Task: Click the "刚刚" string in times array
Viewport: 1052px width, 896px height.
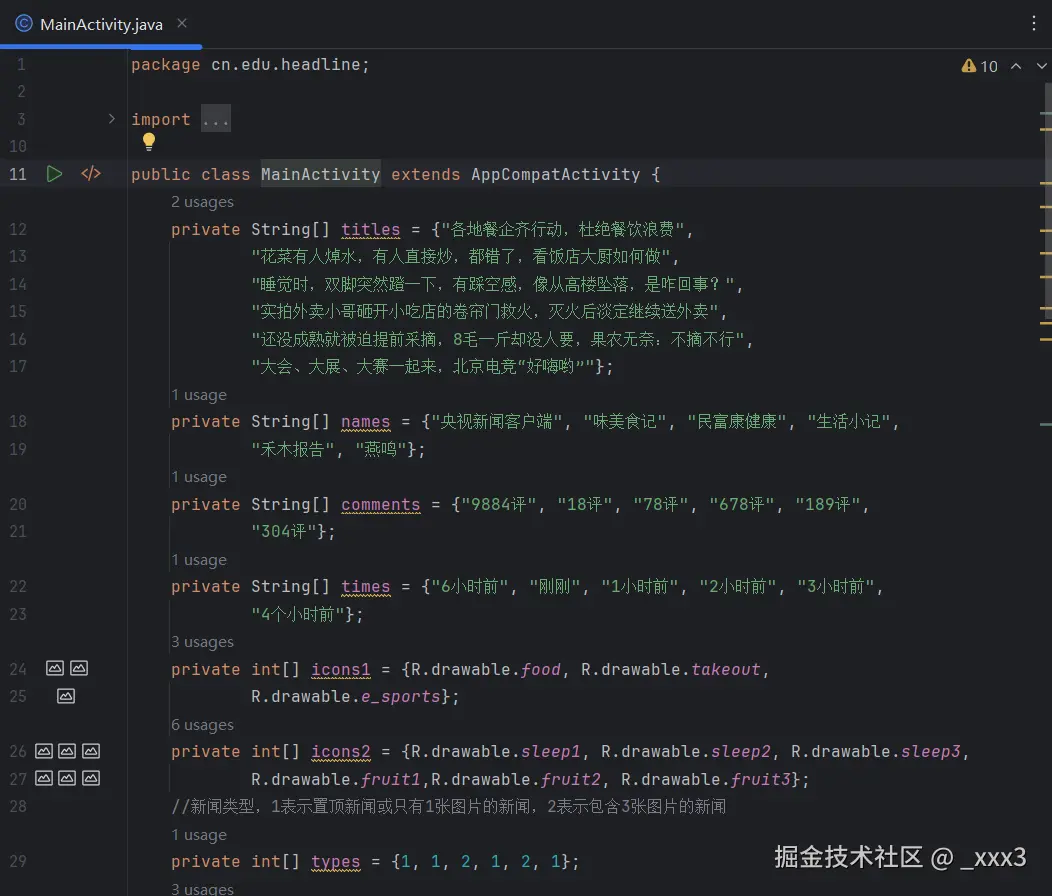Action: pos(554,587)
